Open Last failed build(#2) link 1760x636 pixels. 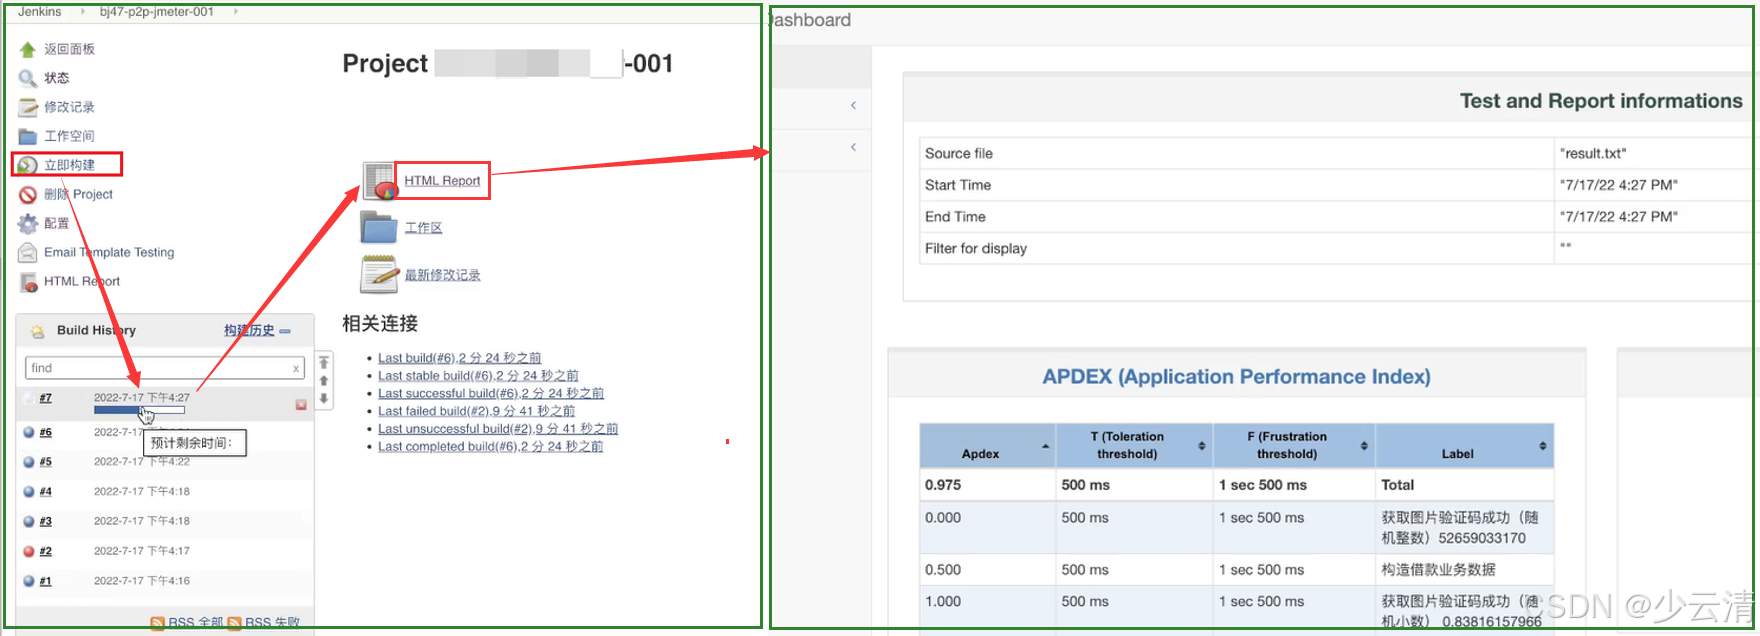[x=476, y=411]
